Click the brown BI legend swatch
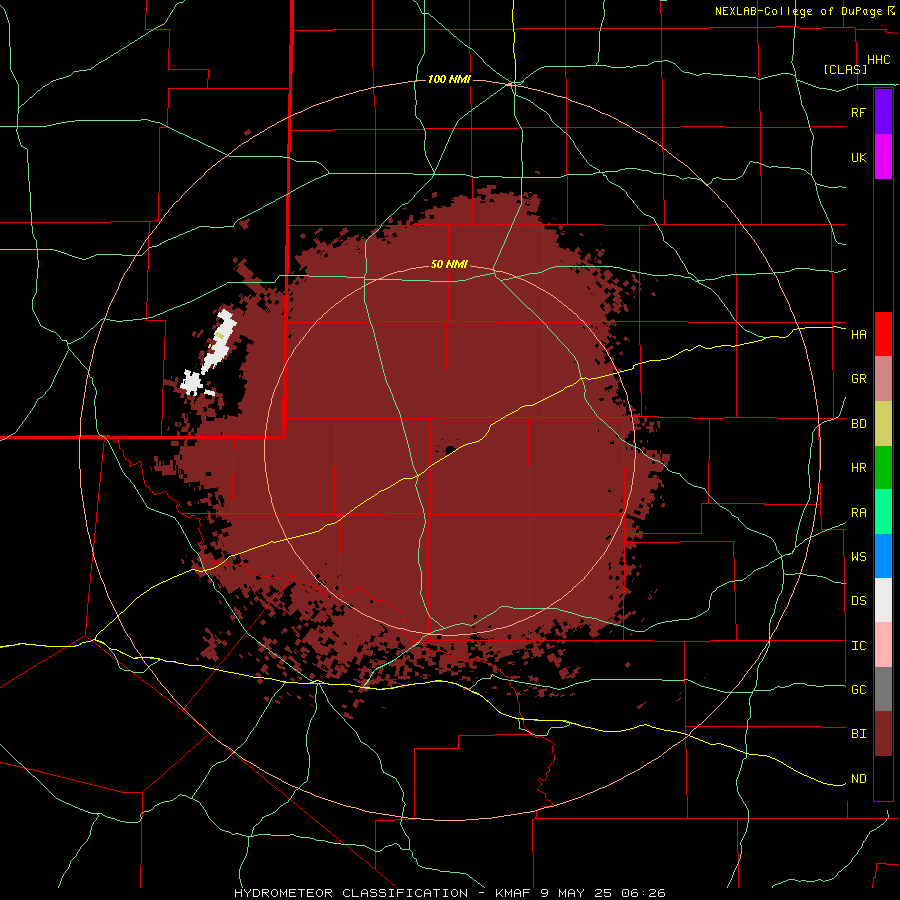Screen dimensions: 900x900 pyautogui.click(x=883, y=734)
